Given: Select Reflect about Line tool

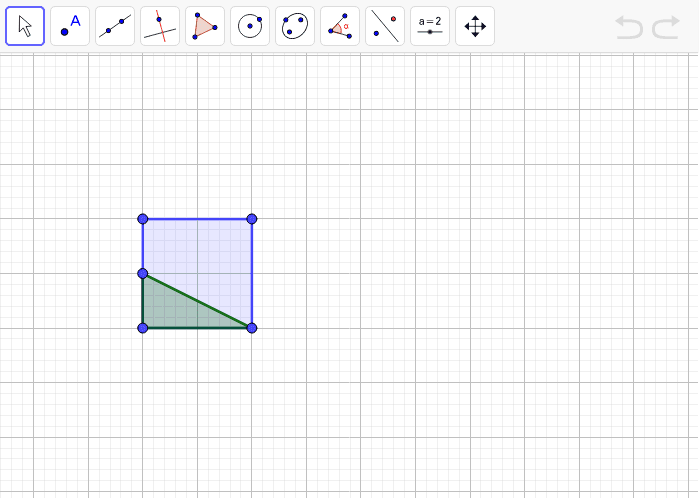Looking at the screenshot, I should point(385,26).
